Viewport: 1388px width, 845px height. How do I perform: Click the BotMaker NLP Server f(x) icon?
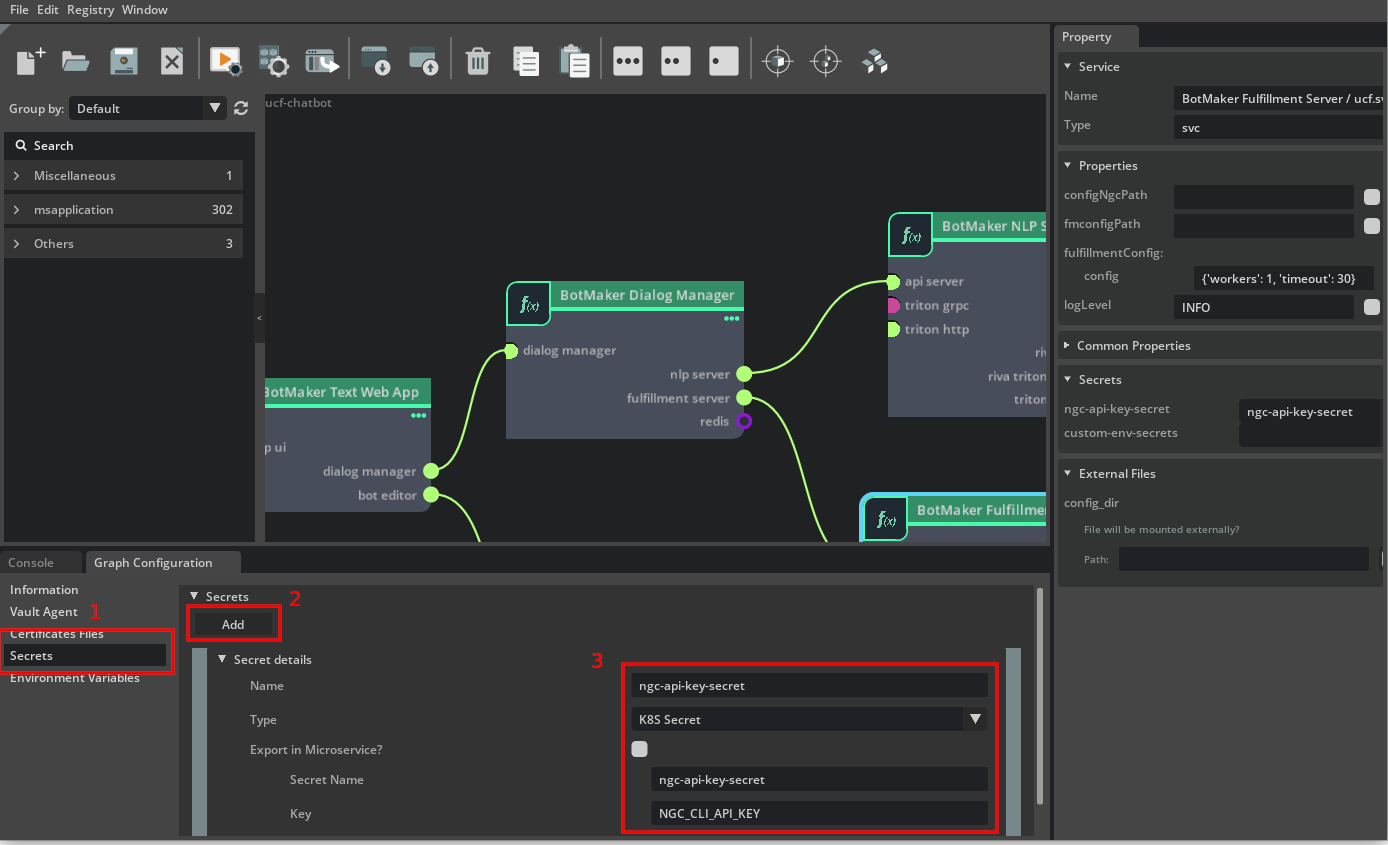tap(911, 235)
